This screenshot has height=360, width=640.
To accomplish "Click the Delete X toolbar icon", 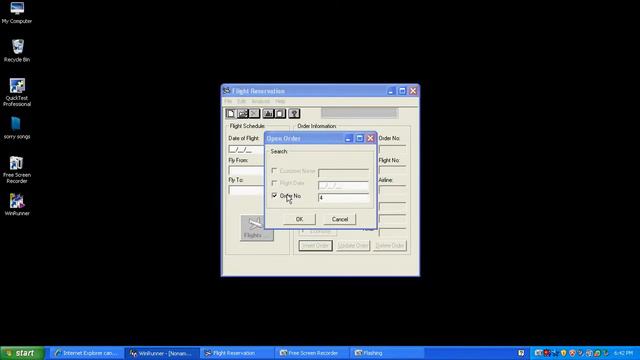I will tap(254, 113).
